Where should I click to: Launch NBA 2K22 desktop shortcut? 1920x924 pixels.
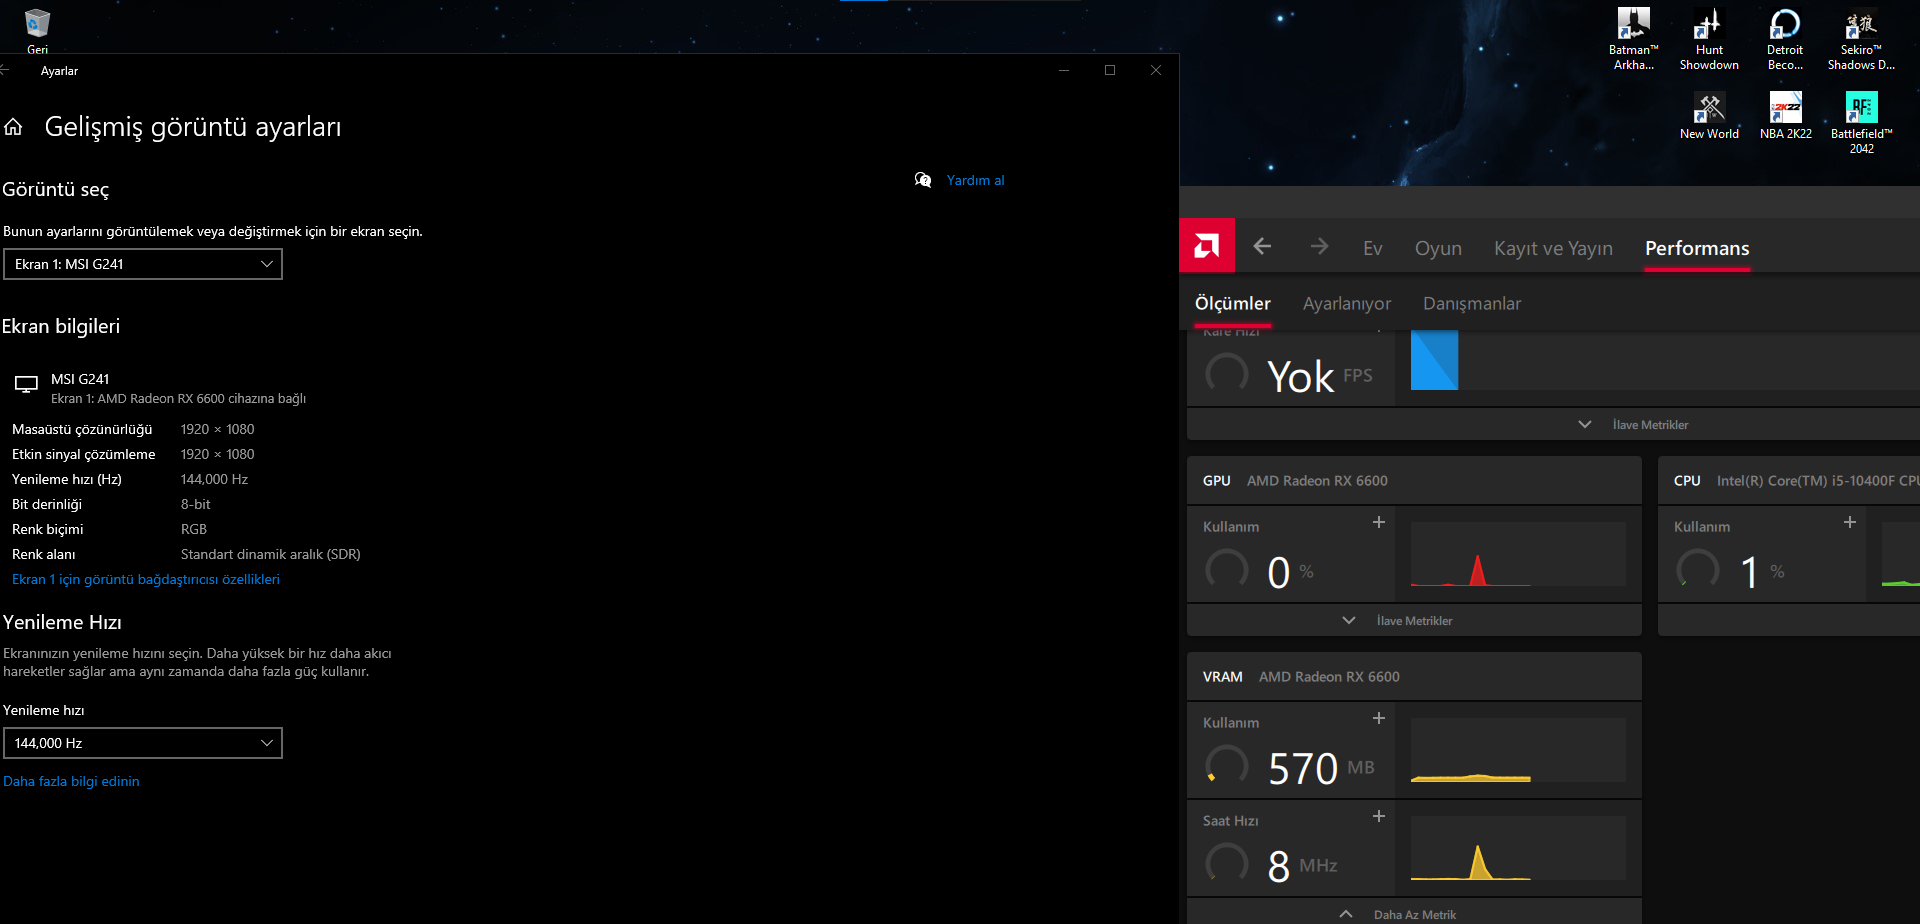click(1786, 116)
